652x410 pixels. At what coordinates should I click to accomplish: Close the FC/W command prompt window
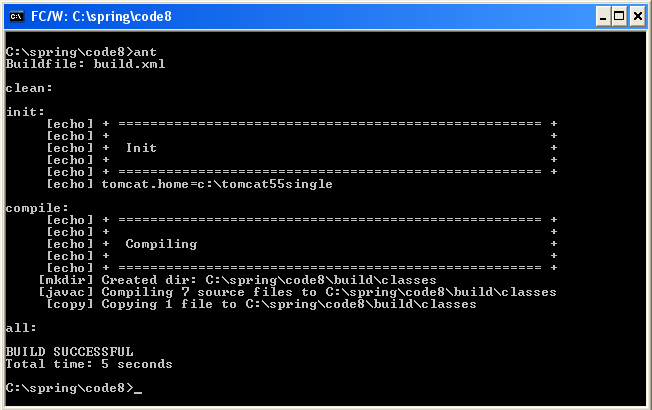coord(637,17)
